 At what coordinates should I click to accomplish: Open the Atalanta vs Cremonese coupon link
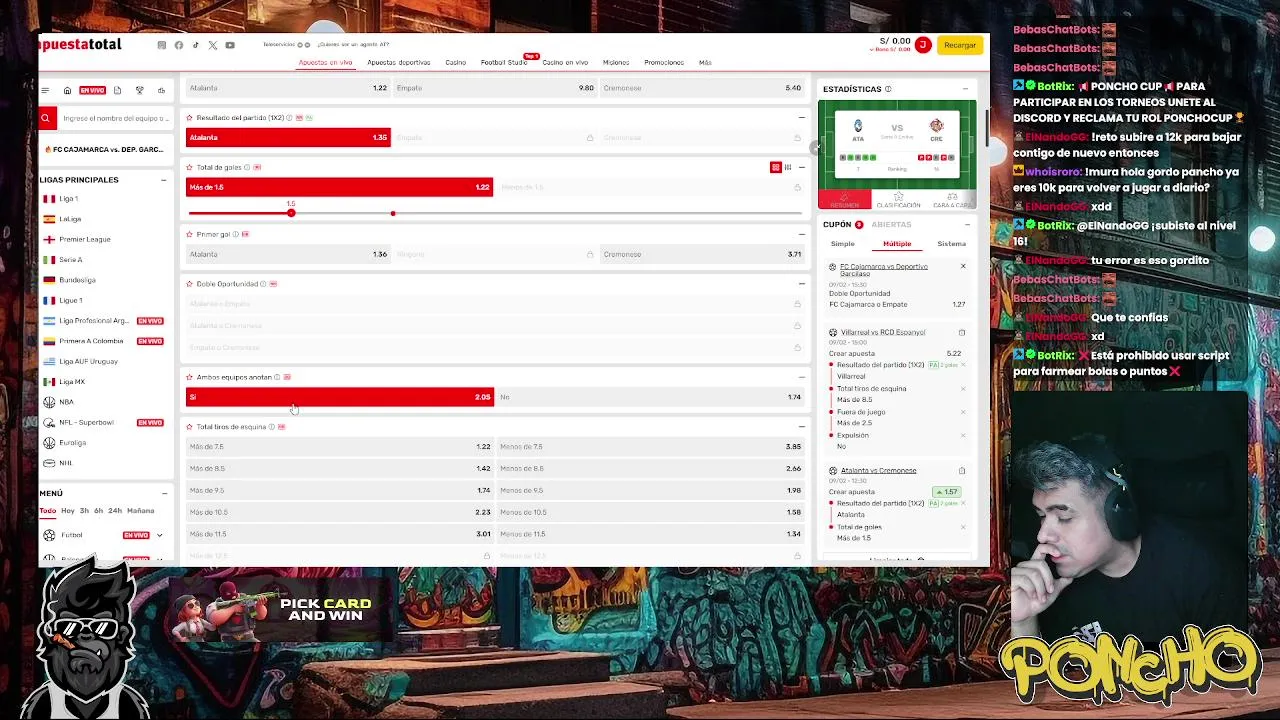pos(878,470)
